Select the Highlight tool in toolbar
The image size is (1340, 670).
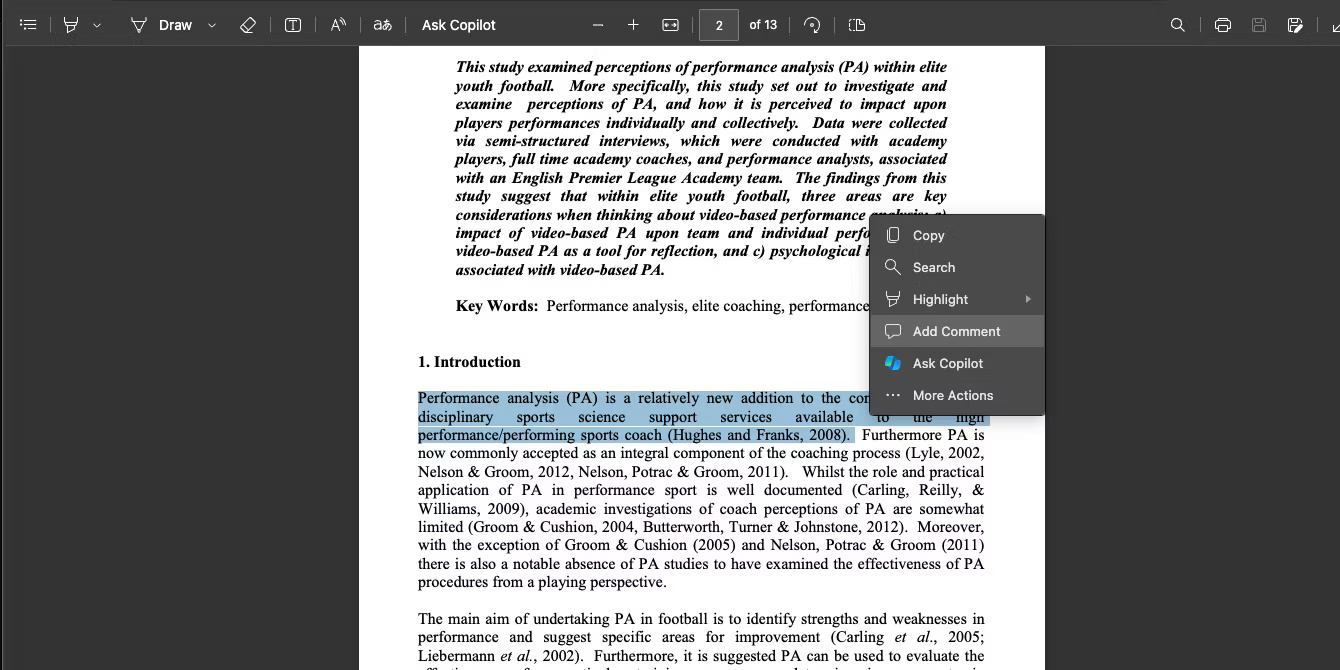[71, 25]
